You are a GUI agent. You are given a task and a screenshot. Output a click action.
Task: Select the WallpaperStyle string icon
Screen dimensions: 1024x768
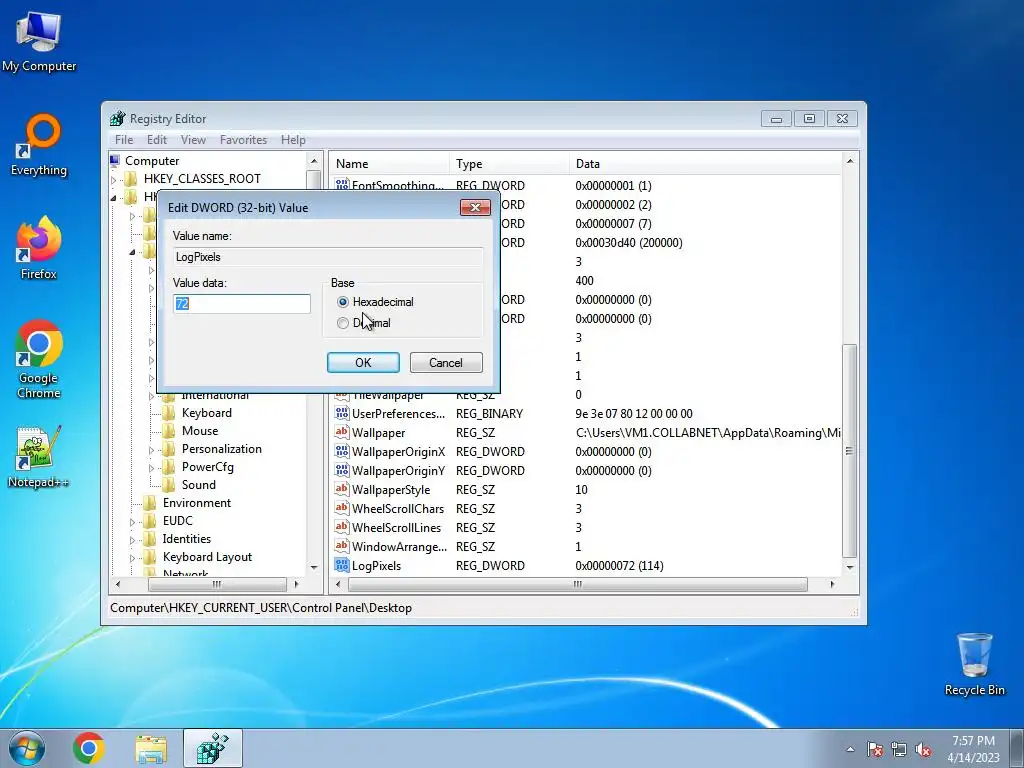[x=342, y=489]
